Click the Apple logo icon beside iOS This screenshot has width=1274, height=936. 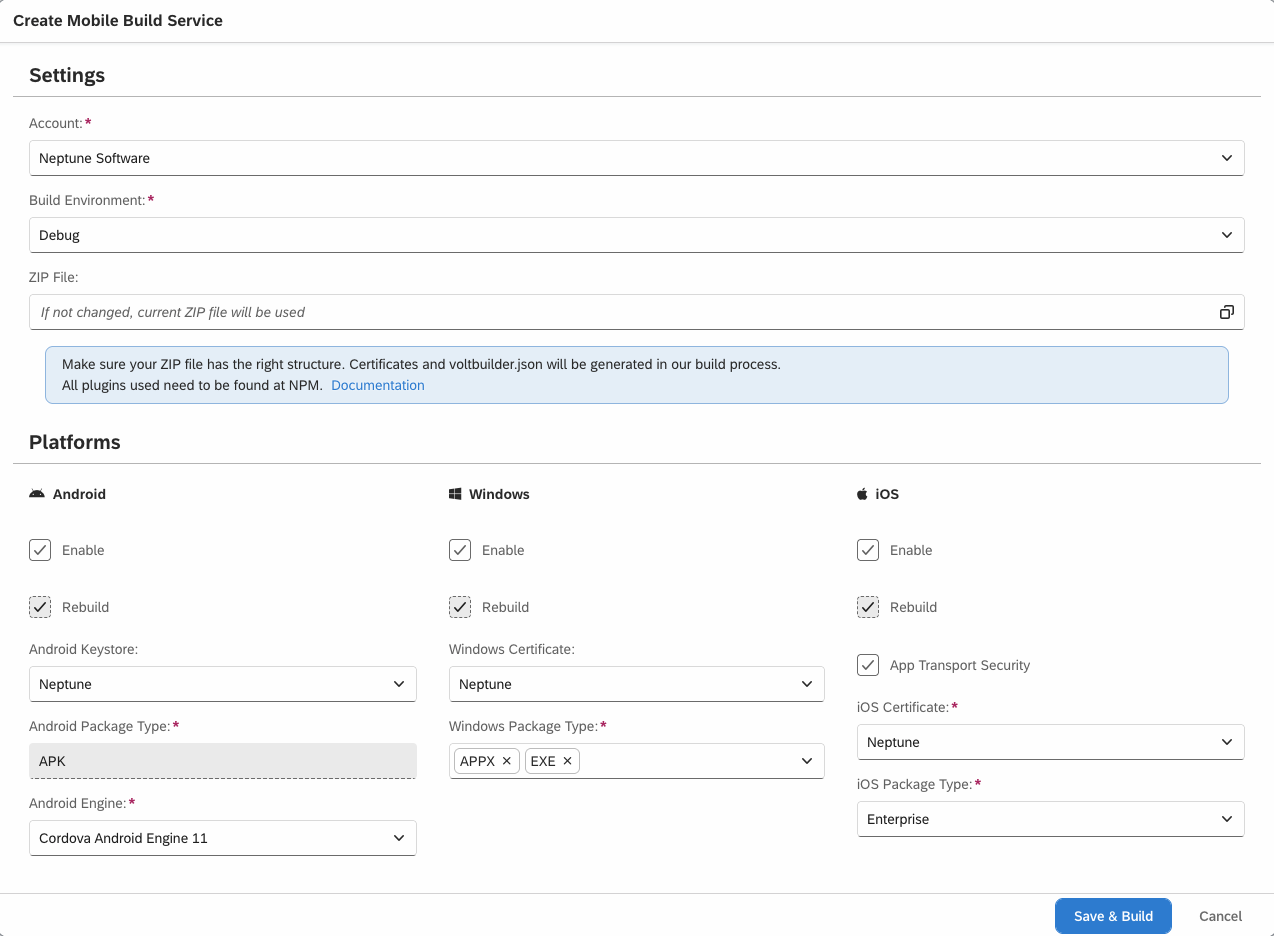tap(862, 494)
